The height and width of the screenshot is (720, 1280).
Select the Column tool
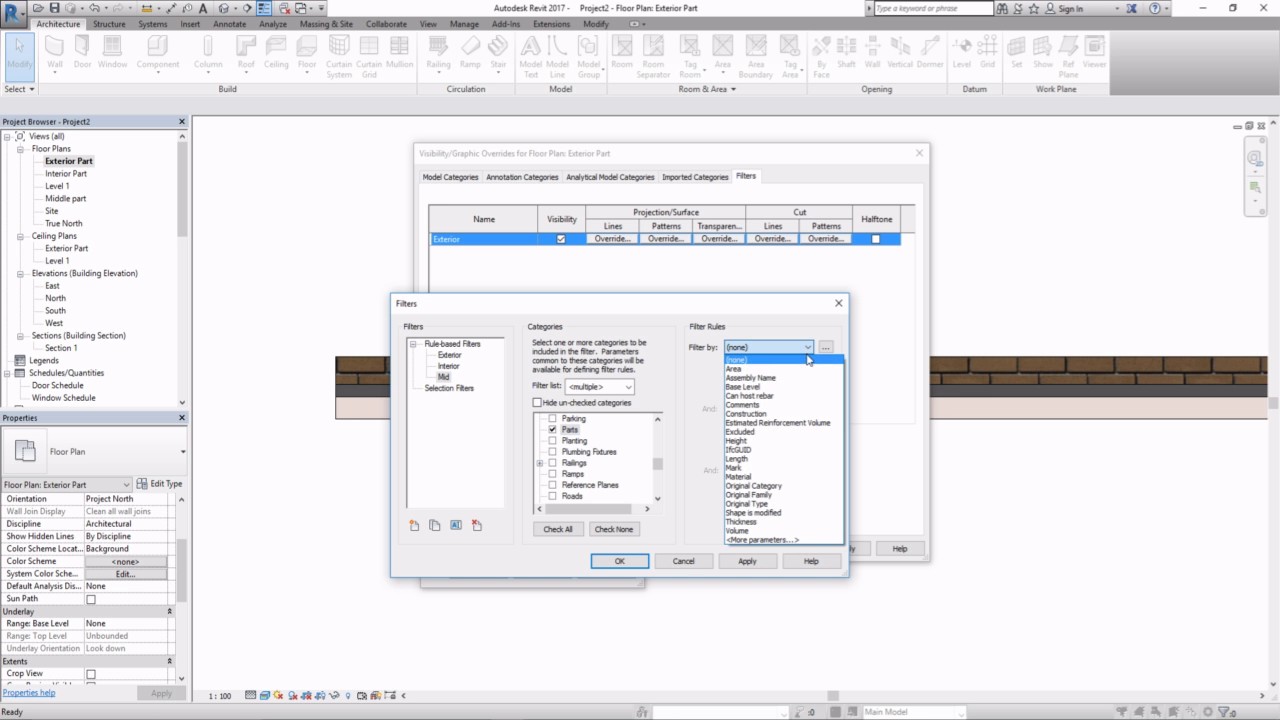208,52
